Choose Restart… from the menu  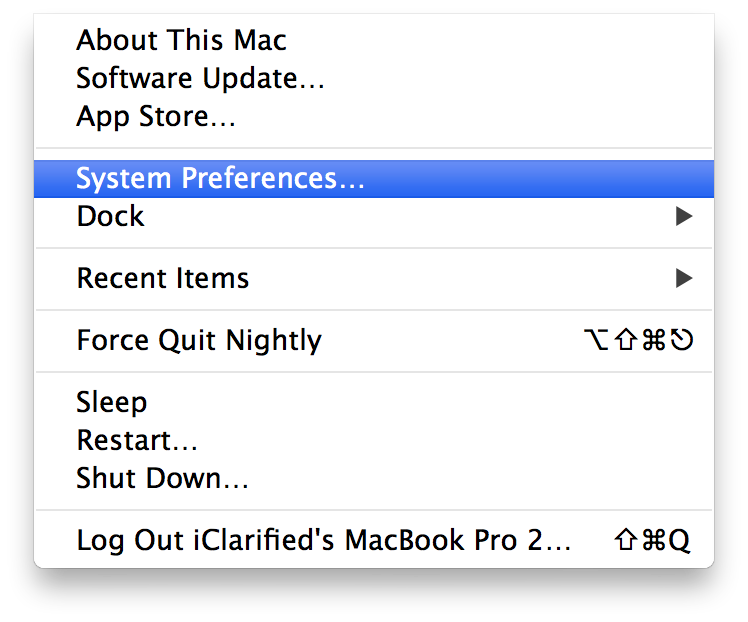[137, 440]
